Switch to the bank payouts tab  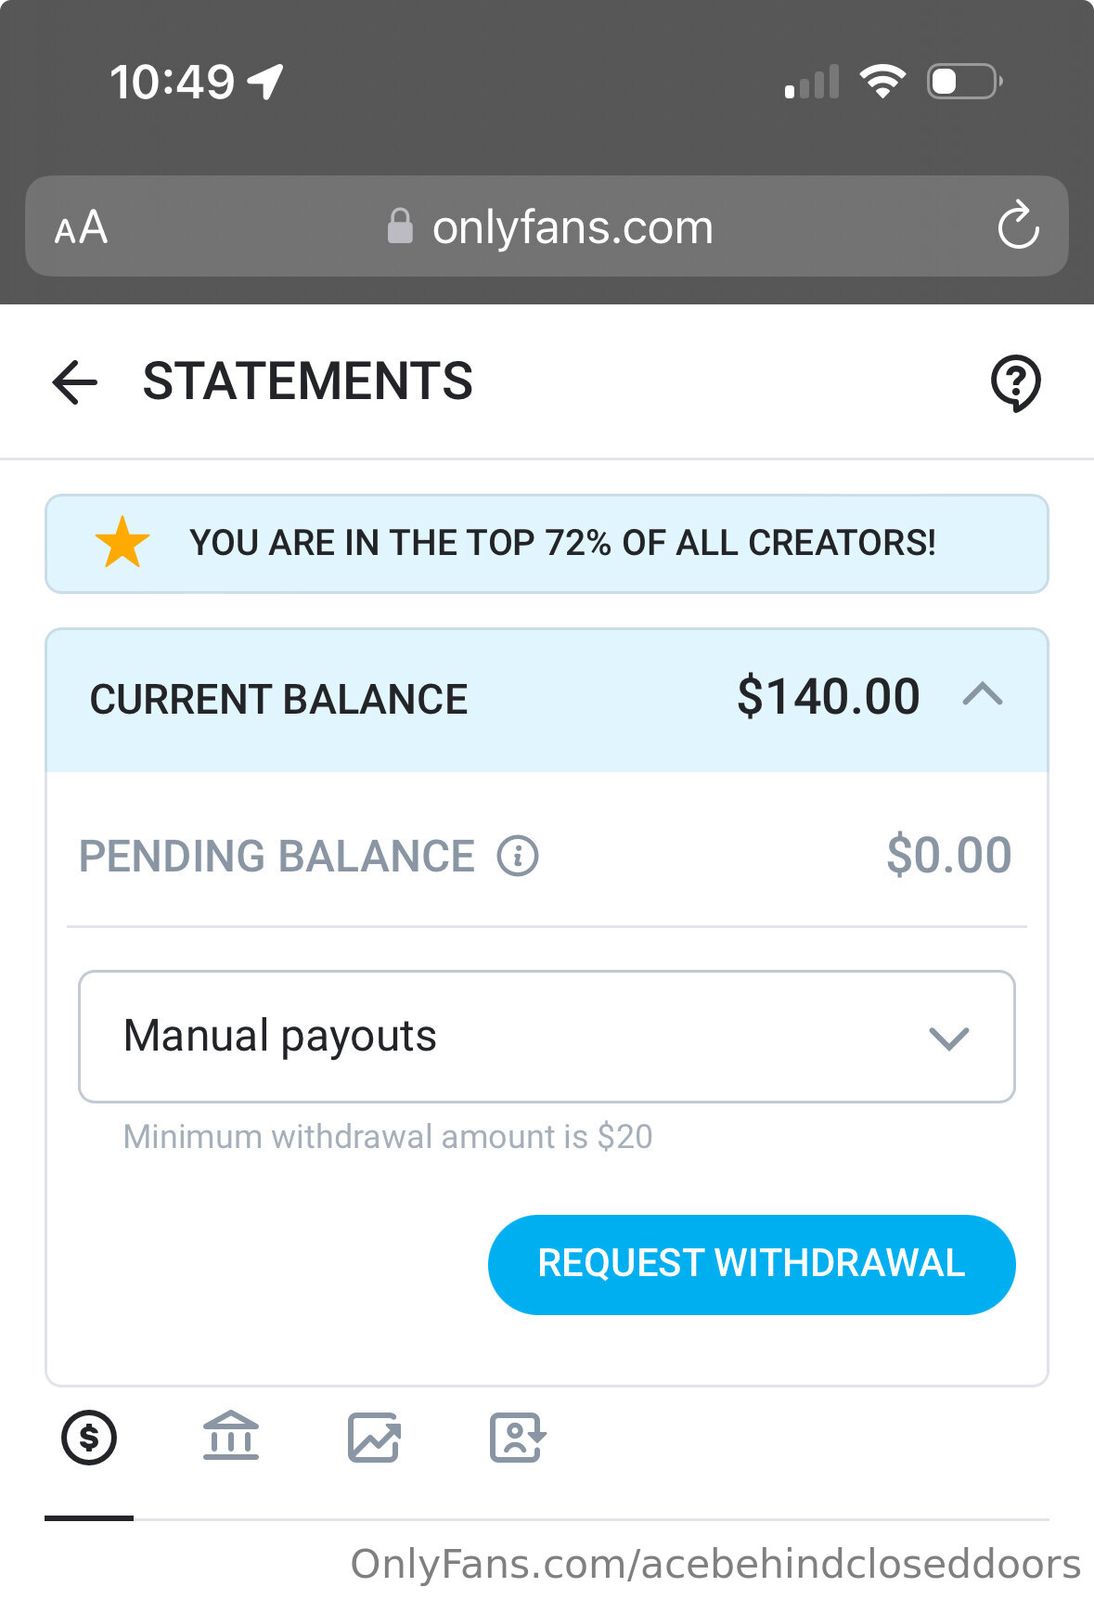click(x=231, y=1437)
